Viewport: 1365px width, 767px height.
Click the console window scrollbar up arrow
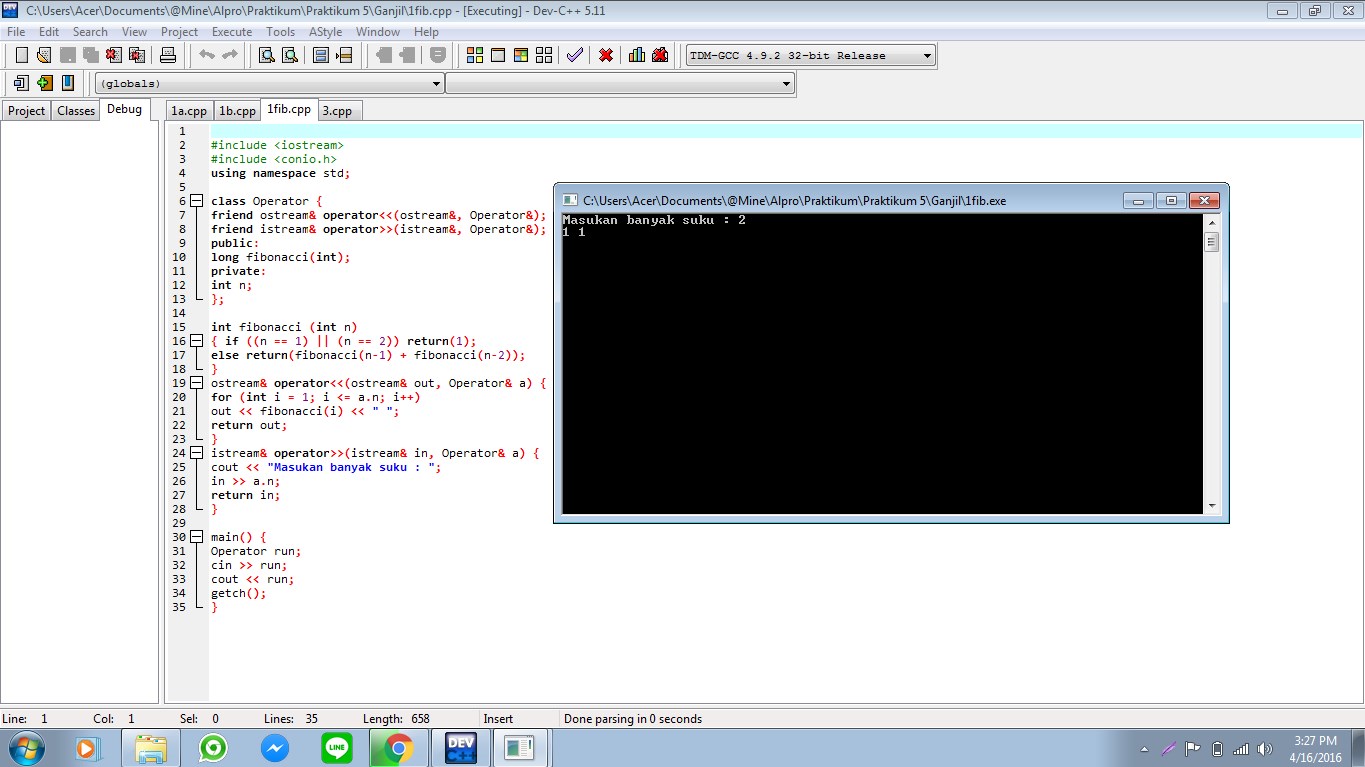coord(1212,223)
